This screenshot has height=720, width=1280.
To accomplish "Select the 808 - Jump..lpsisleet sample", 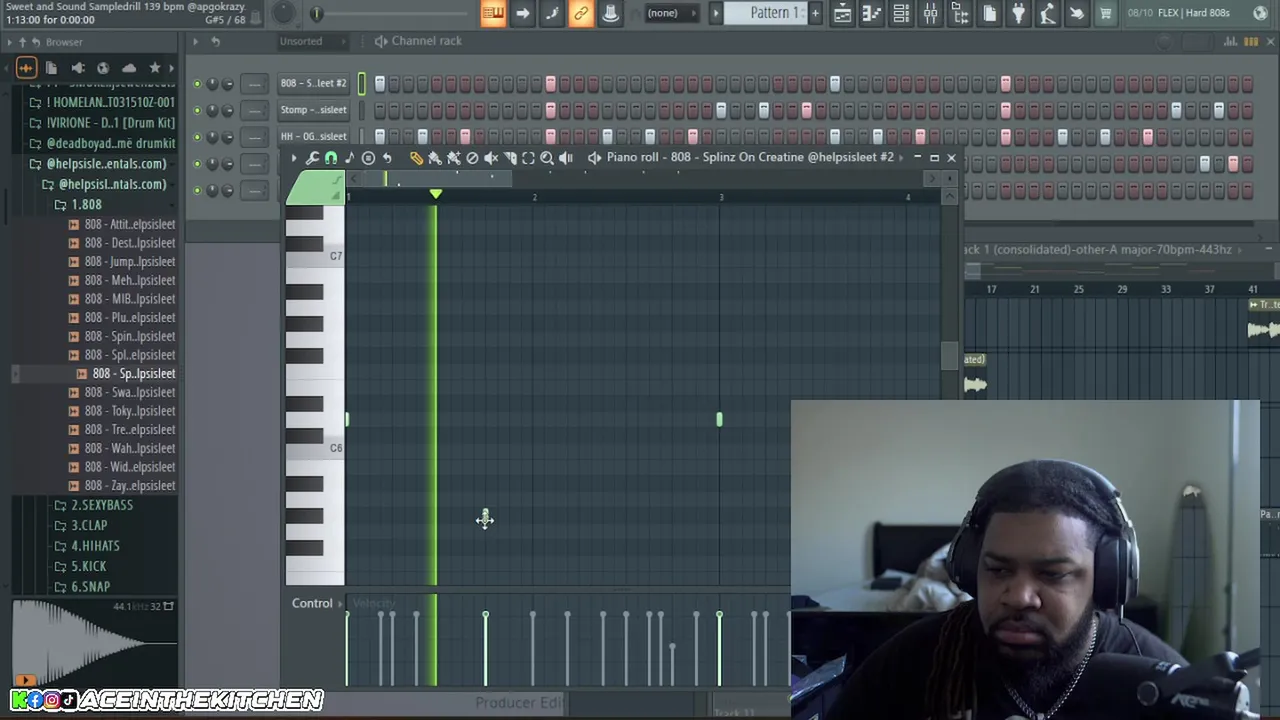I will 121,262.
